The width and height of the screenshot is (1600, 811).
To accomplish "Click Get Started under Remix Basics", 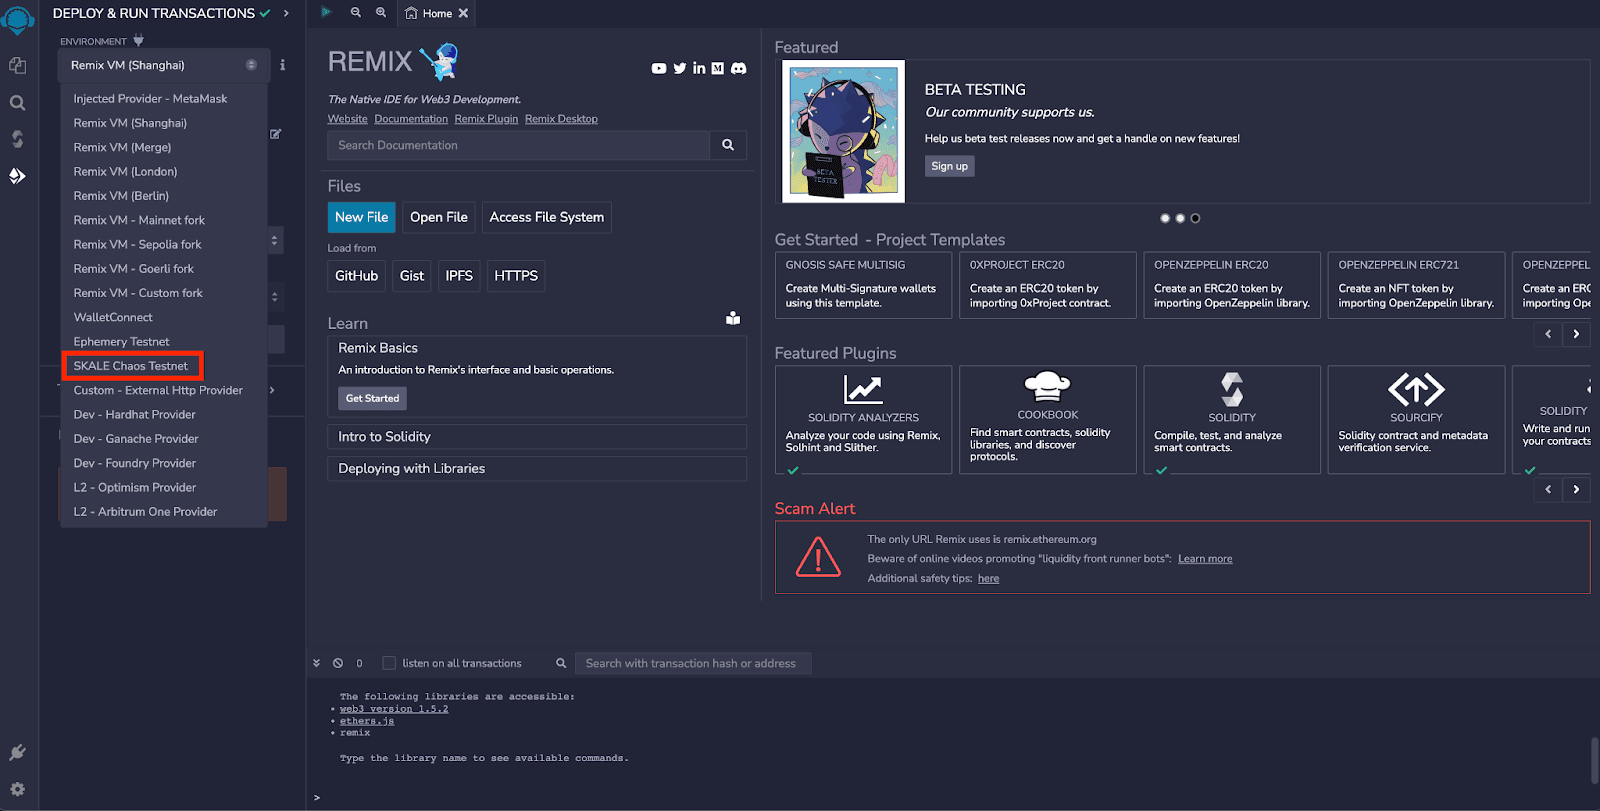I will pyautogui.click(x=372, y=398).
